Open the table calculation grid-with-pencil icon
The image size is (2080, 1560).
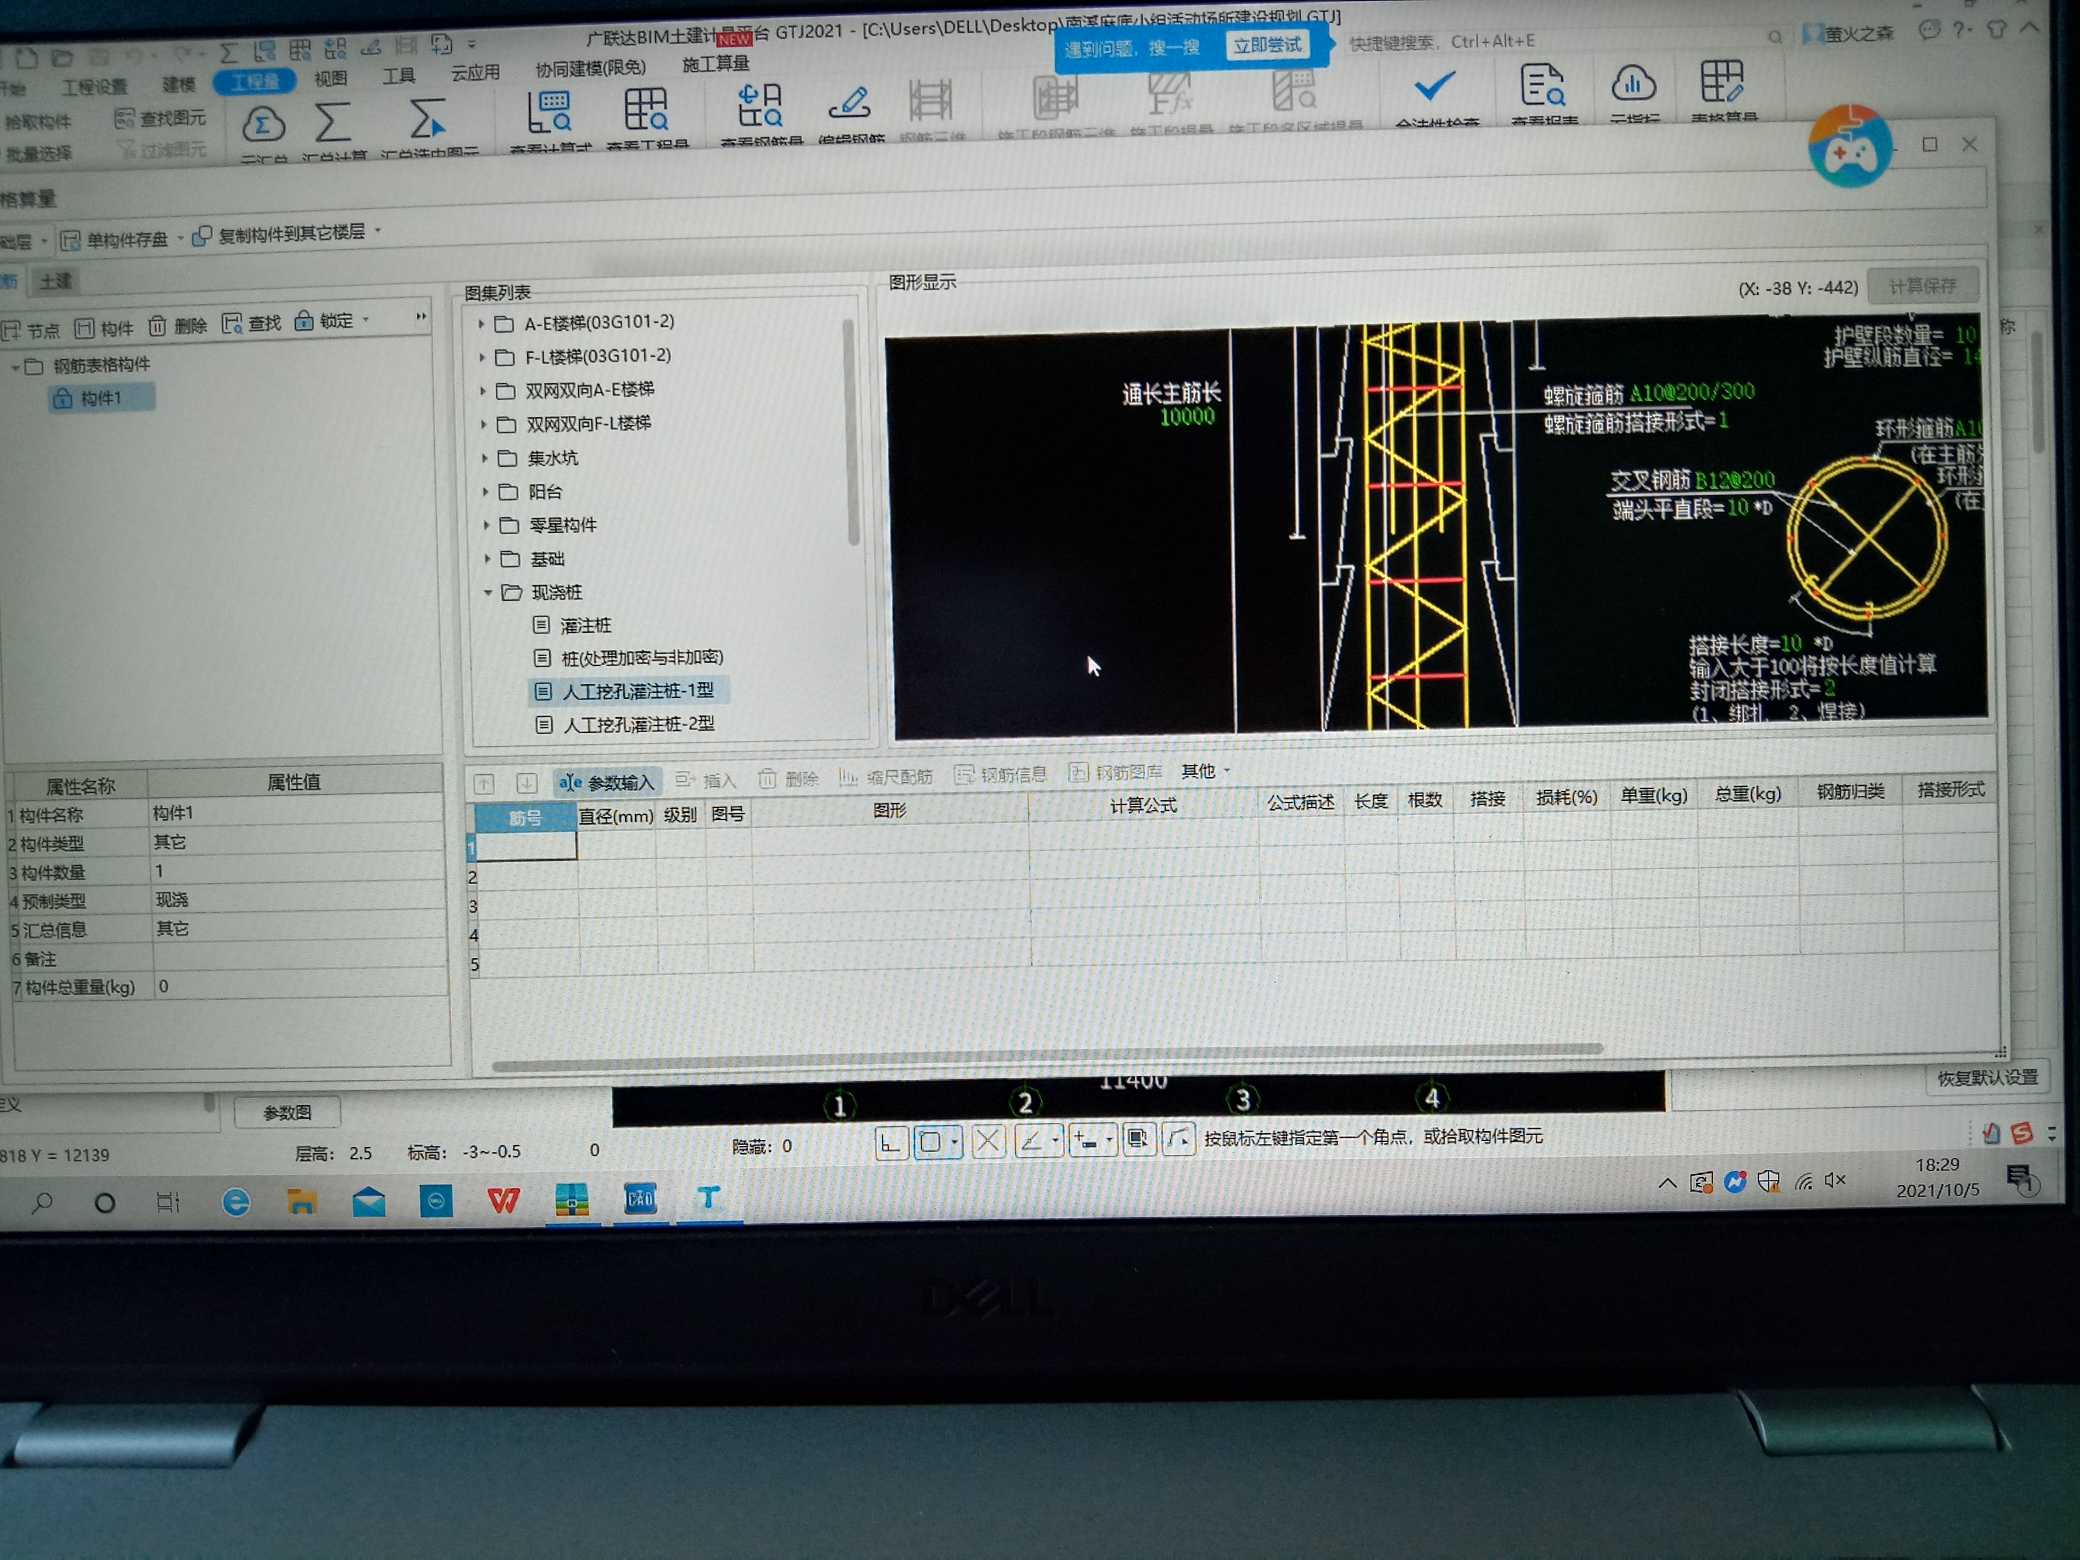pyautogui.click(x=1722, y=82)
